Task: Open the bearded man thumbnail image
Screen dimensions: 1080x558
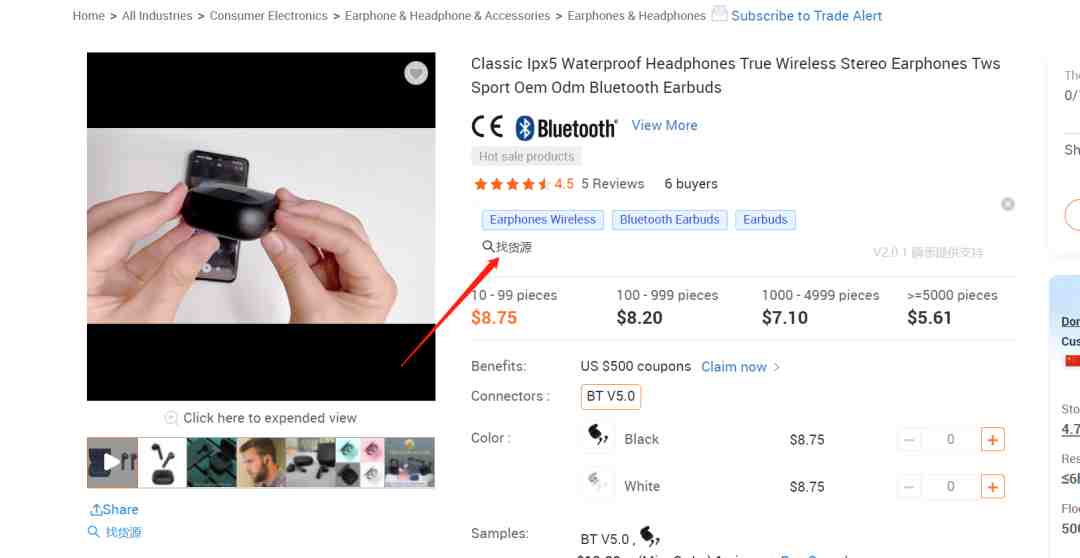Action: click(261, 462)
